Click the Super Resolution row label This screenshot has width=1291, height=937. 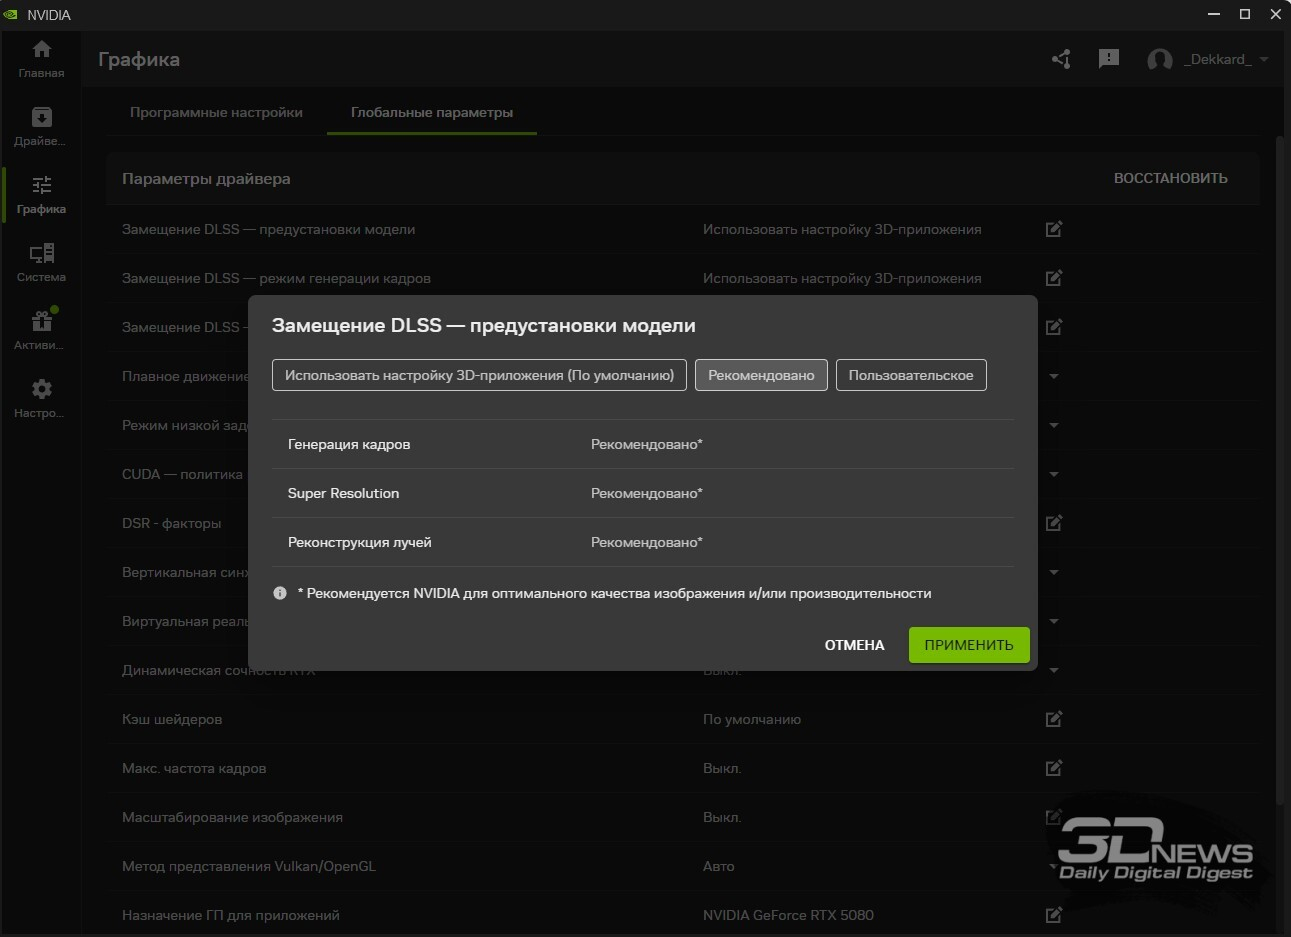click(x=343, y=493)
